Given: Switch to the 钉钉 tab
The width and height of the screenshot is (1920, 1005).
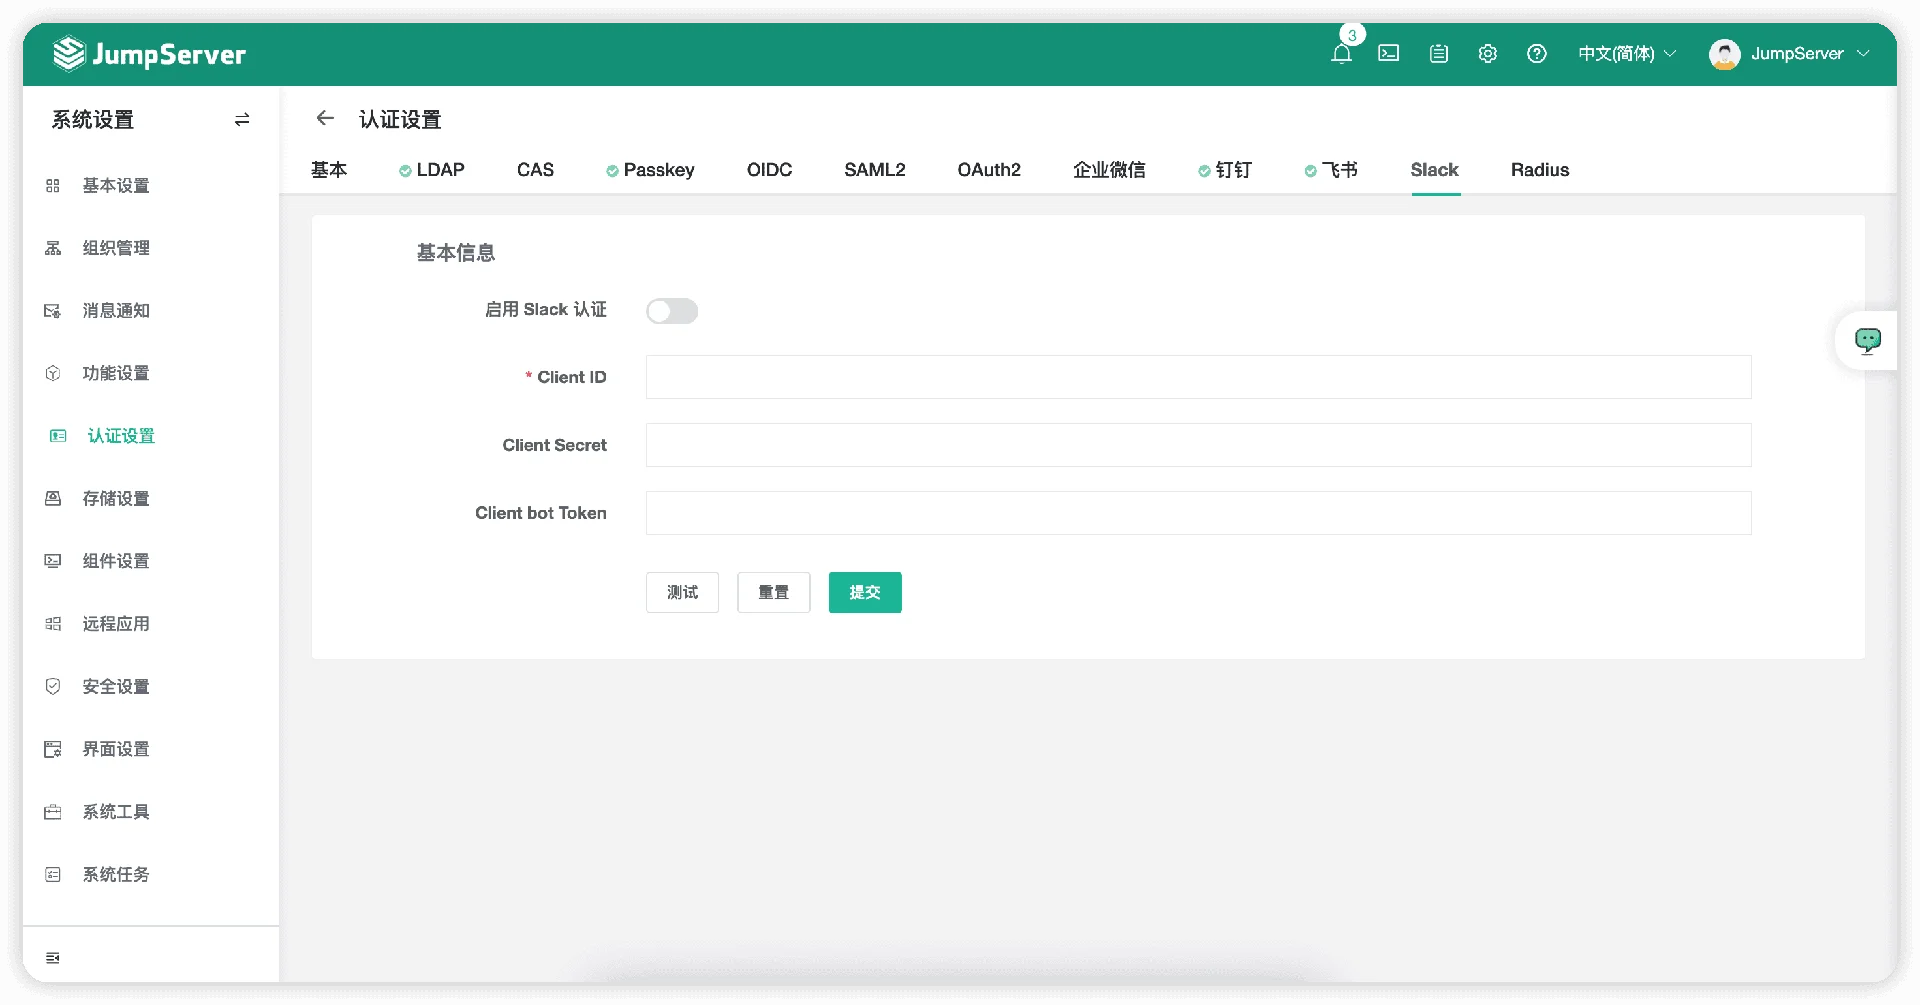Looking at the screenshot, I should pyautogui.click(x=1225, y=170).
